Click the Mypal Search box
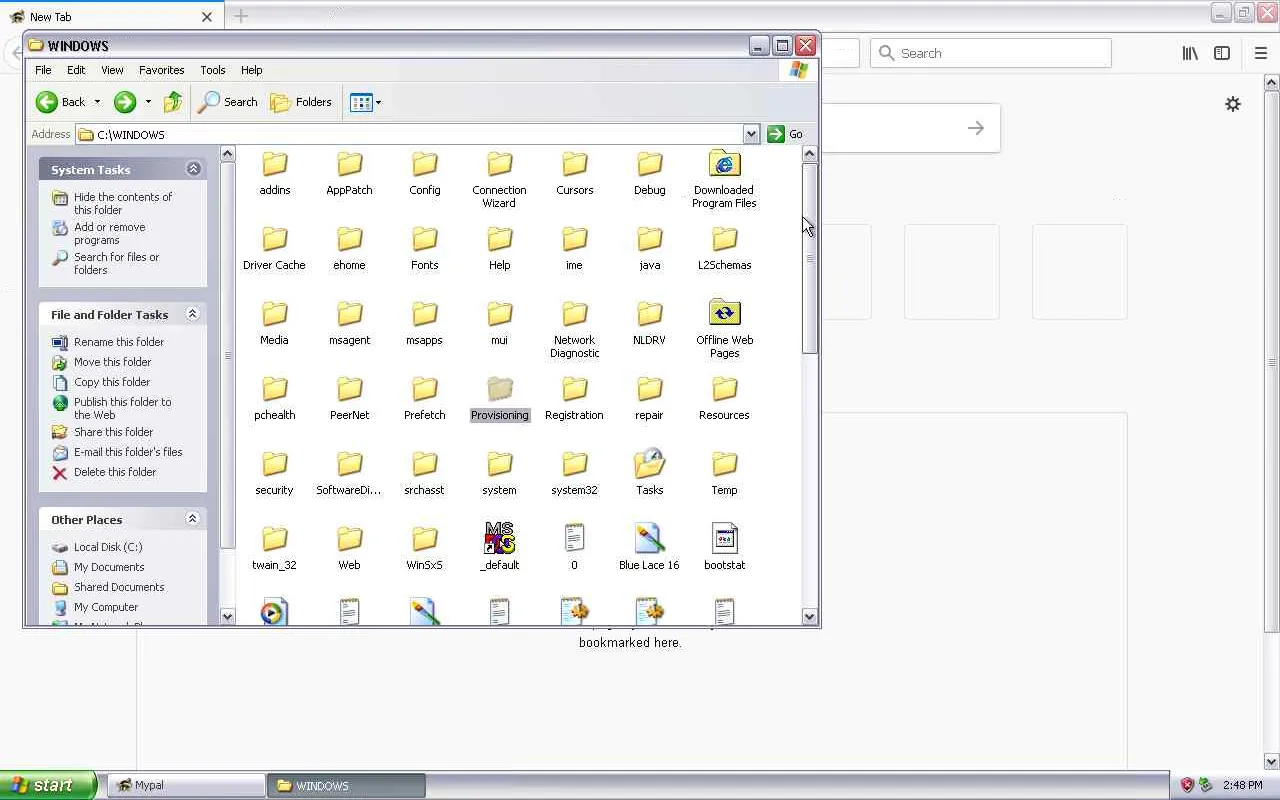Image resolution: width=1280 pixels, height=800 pixels. point(991,53)
